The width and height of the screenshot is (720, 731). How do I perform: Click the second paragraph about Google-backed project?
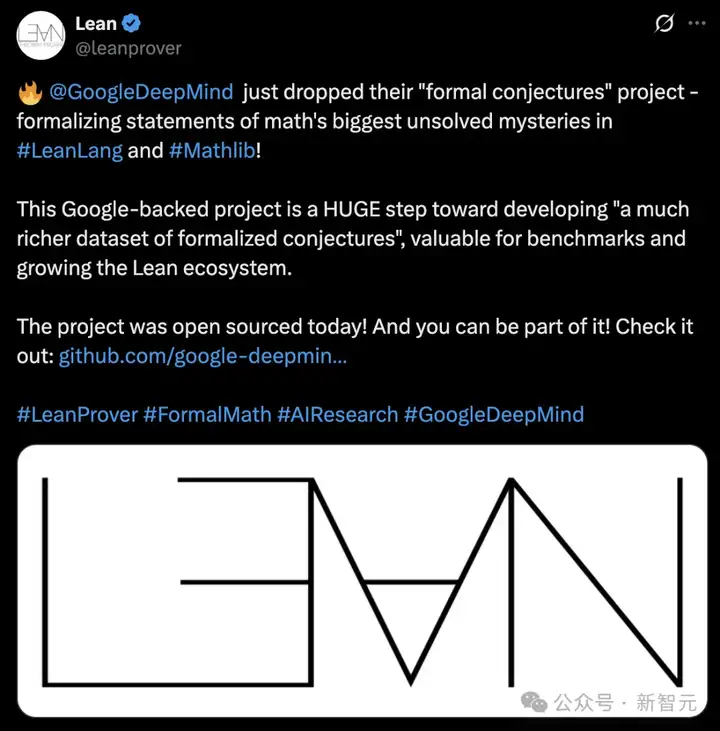pyautogui.click(x=353, y=239)
